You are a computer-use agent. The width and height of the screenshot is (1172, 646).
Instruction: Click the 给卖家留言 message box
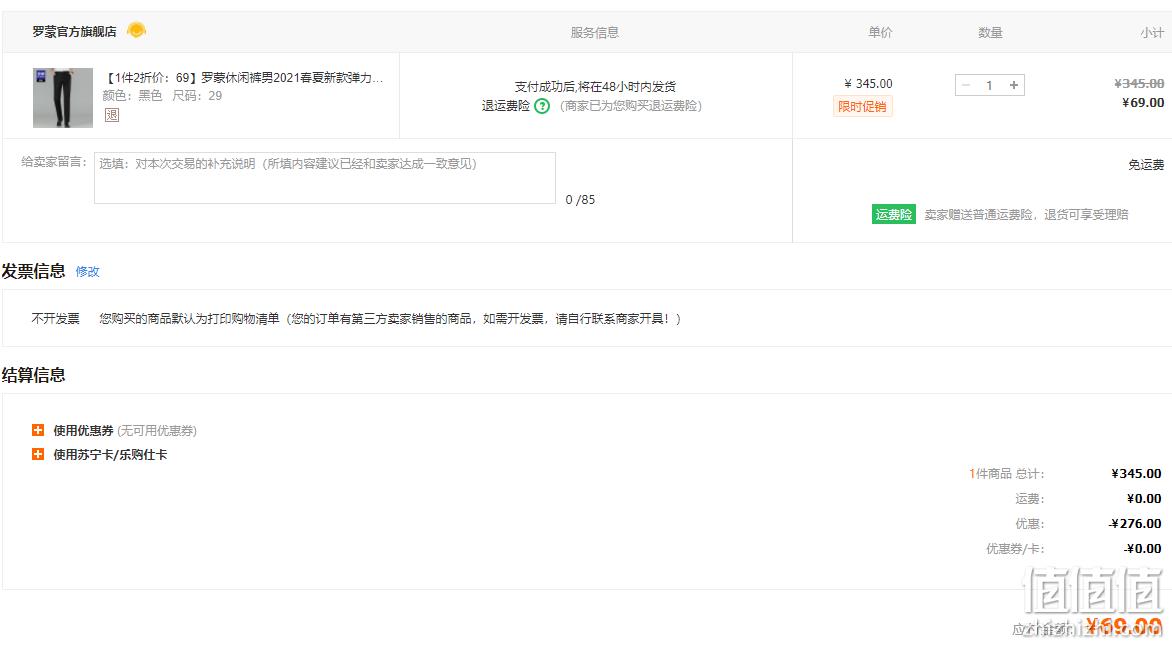click(x=324, y=178)
